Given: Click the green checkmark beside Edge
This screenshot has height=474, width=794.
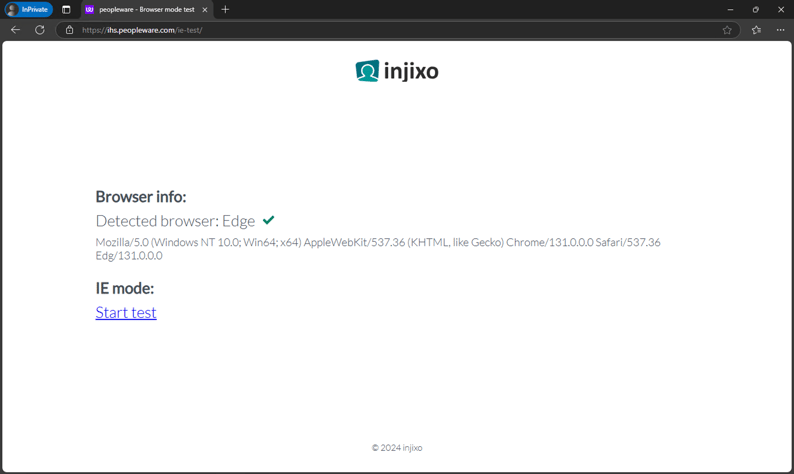Looking at the screenshot, I should (x=268, y=220).
